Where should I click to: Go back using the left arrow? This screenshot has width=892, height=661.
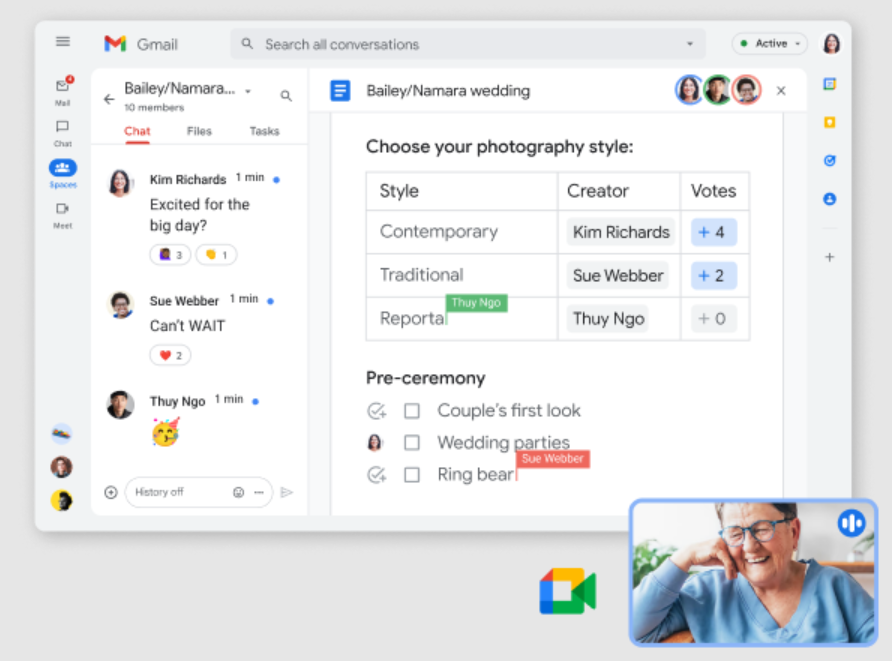[109, 99]
